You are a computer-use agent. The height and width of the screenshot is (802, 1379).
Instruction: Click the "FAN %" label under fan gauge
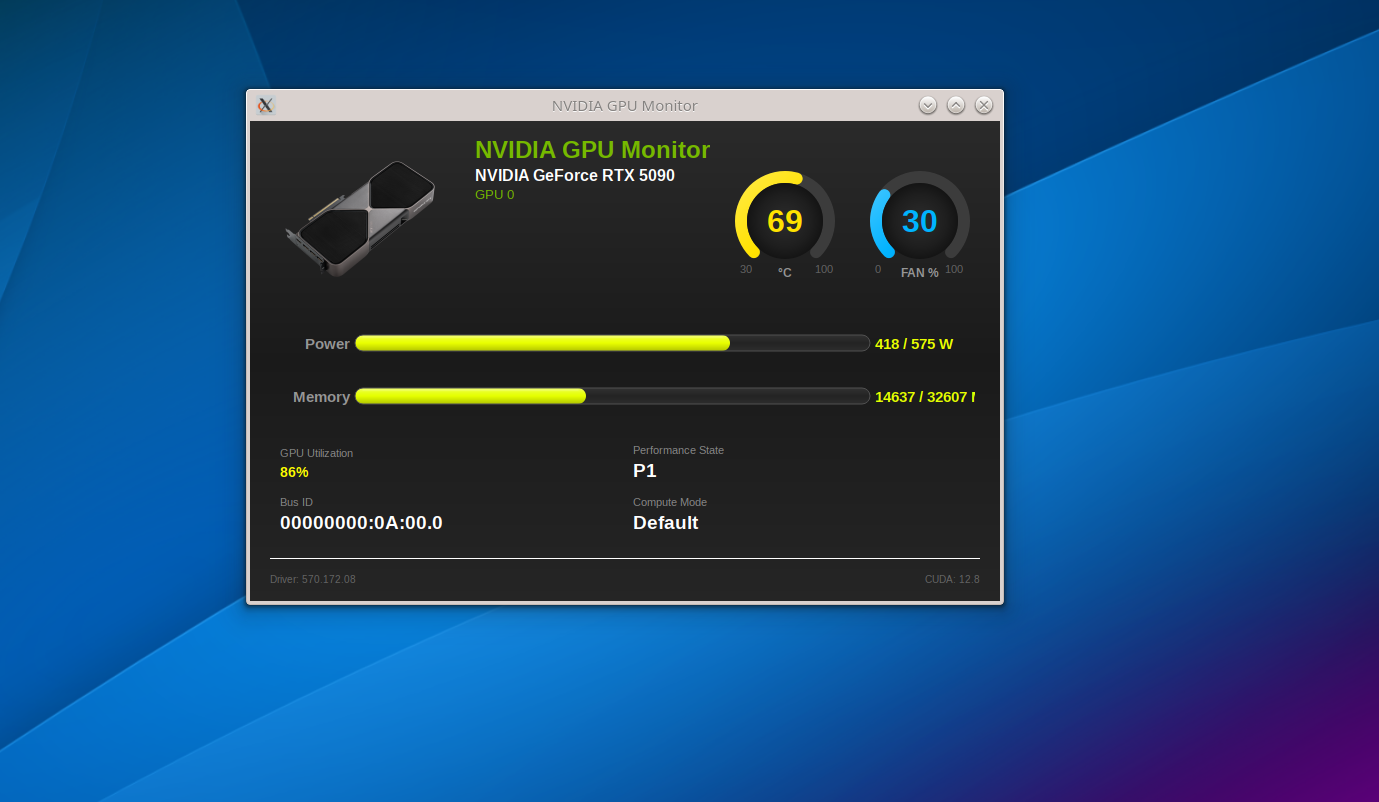(920, 273)
